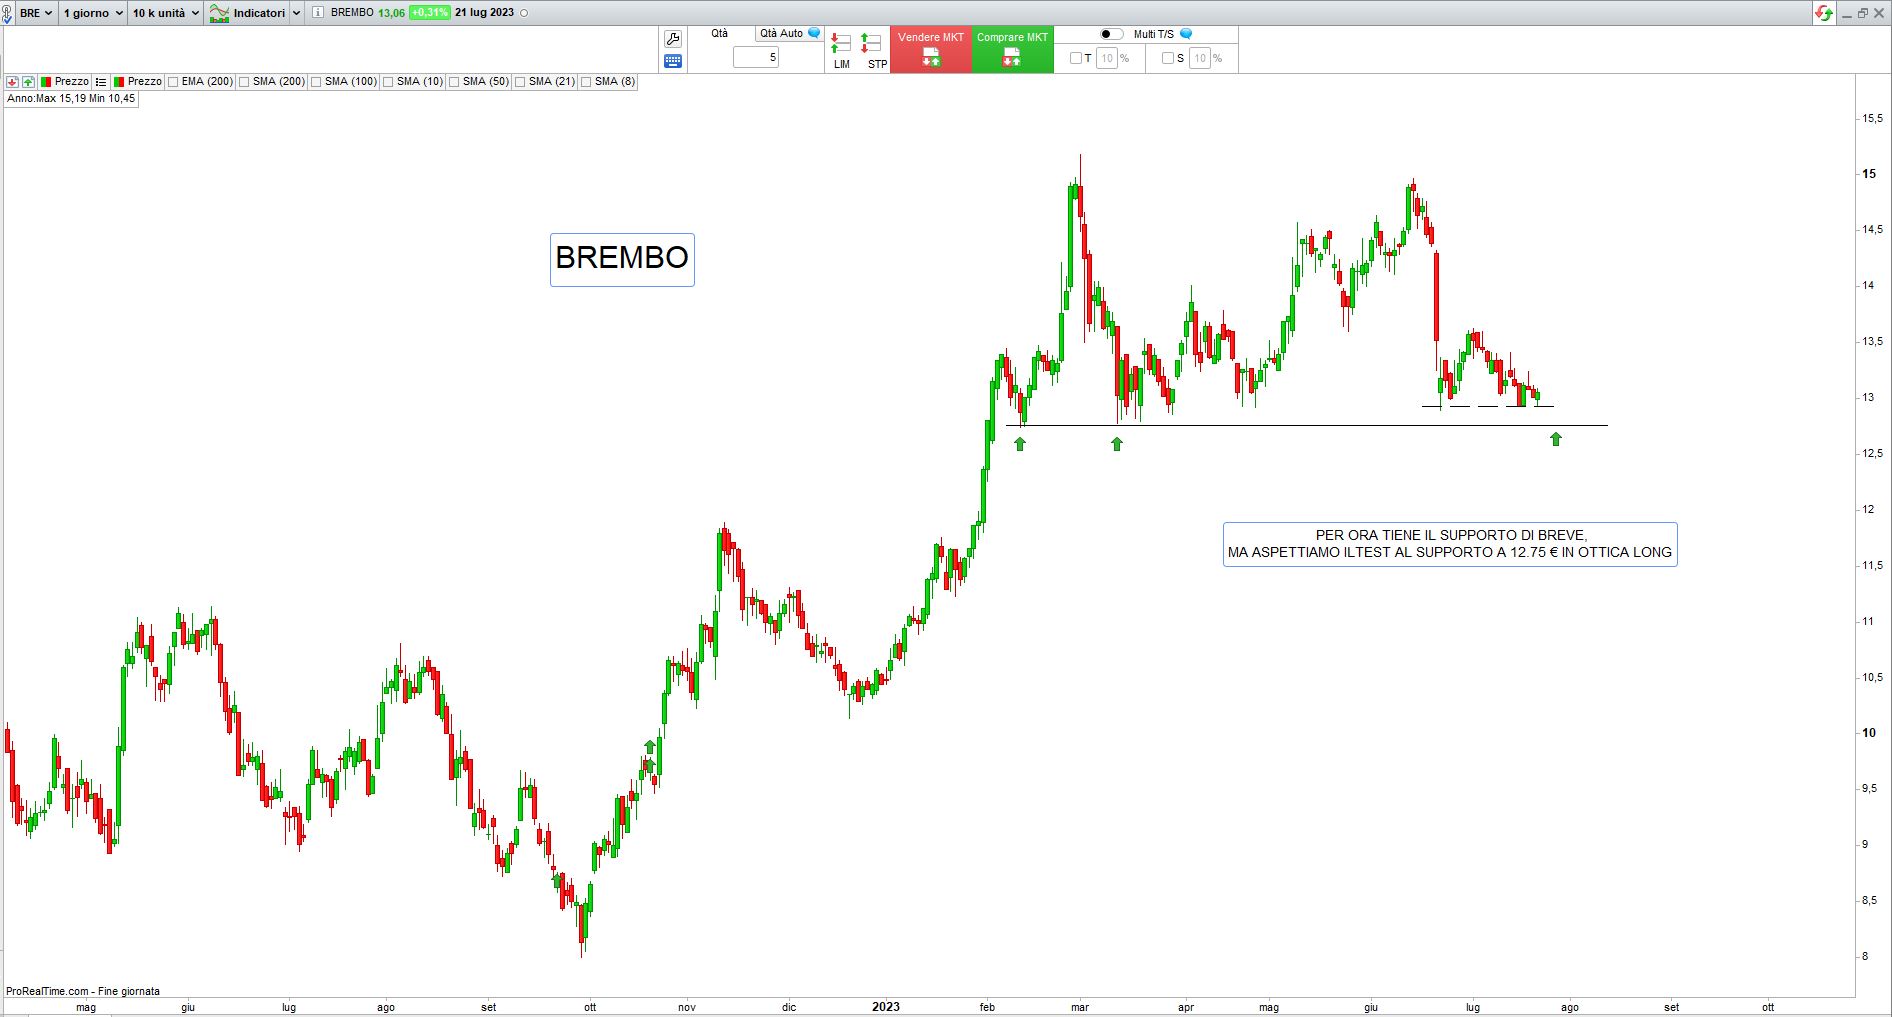Click the 12,5 price axis label
1892x1017 pixels.
click(x=1871, y=453)
